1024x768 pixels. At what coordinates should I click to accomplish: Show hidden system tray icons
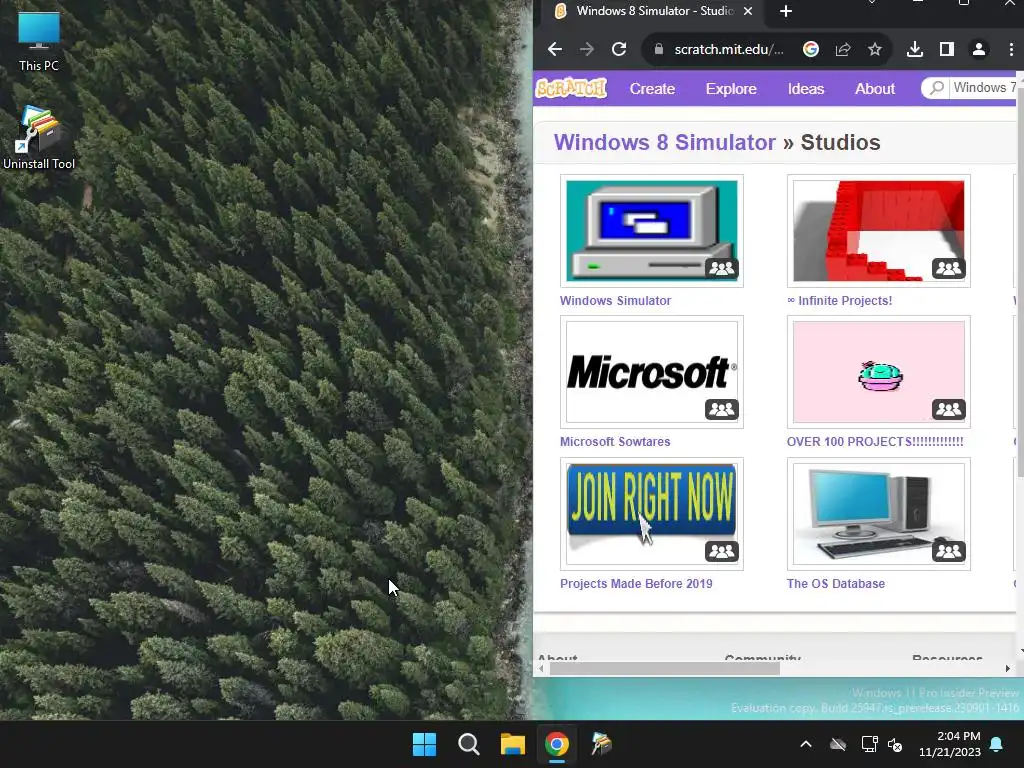coord(806,744)
